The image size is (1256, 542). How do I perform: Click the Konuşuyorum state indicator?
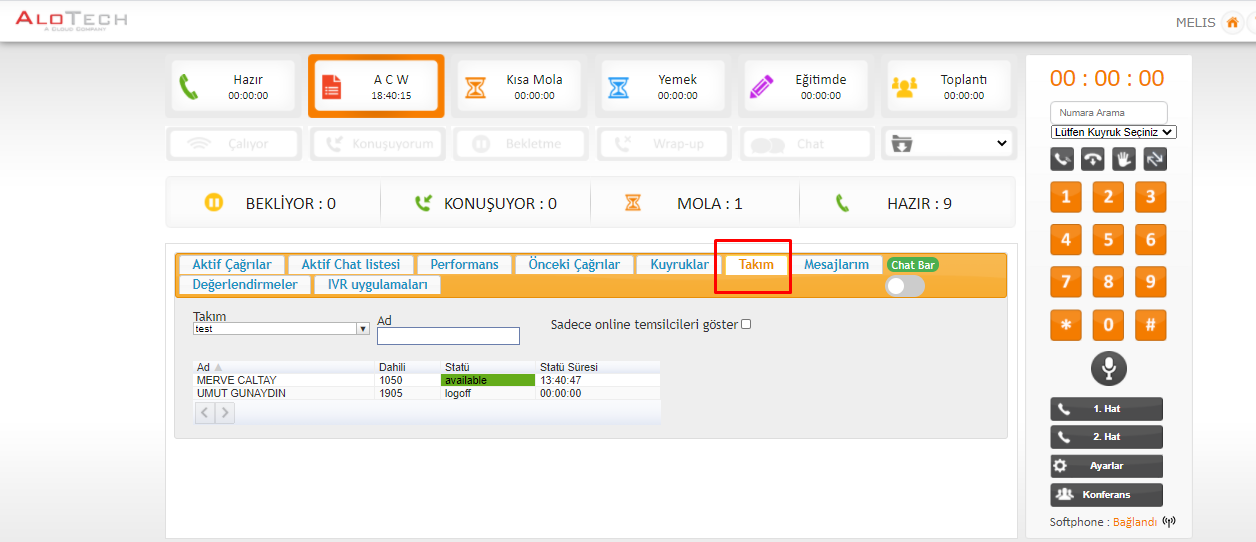tap(379, 144)
